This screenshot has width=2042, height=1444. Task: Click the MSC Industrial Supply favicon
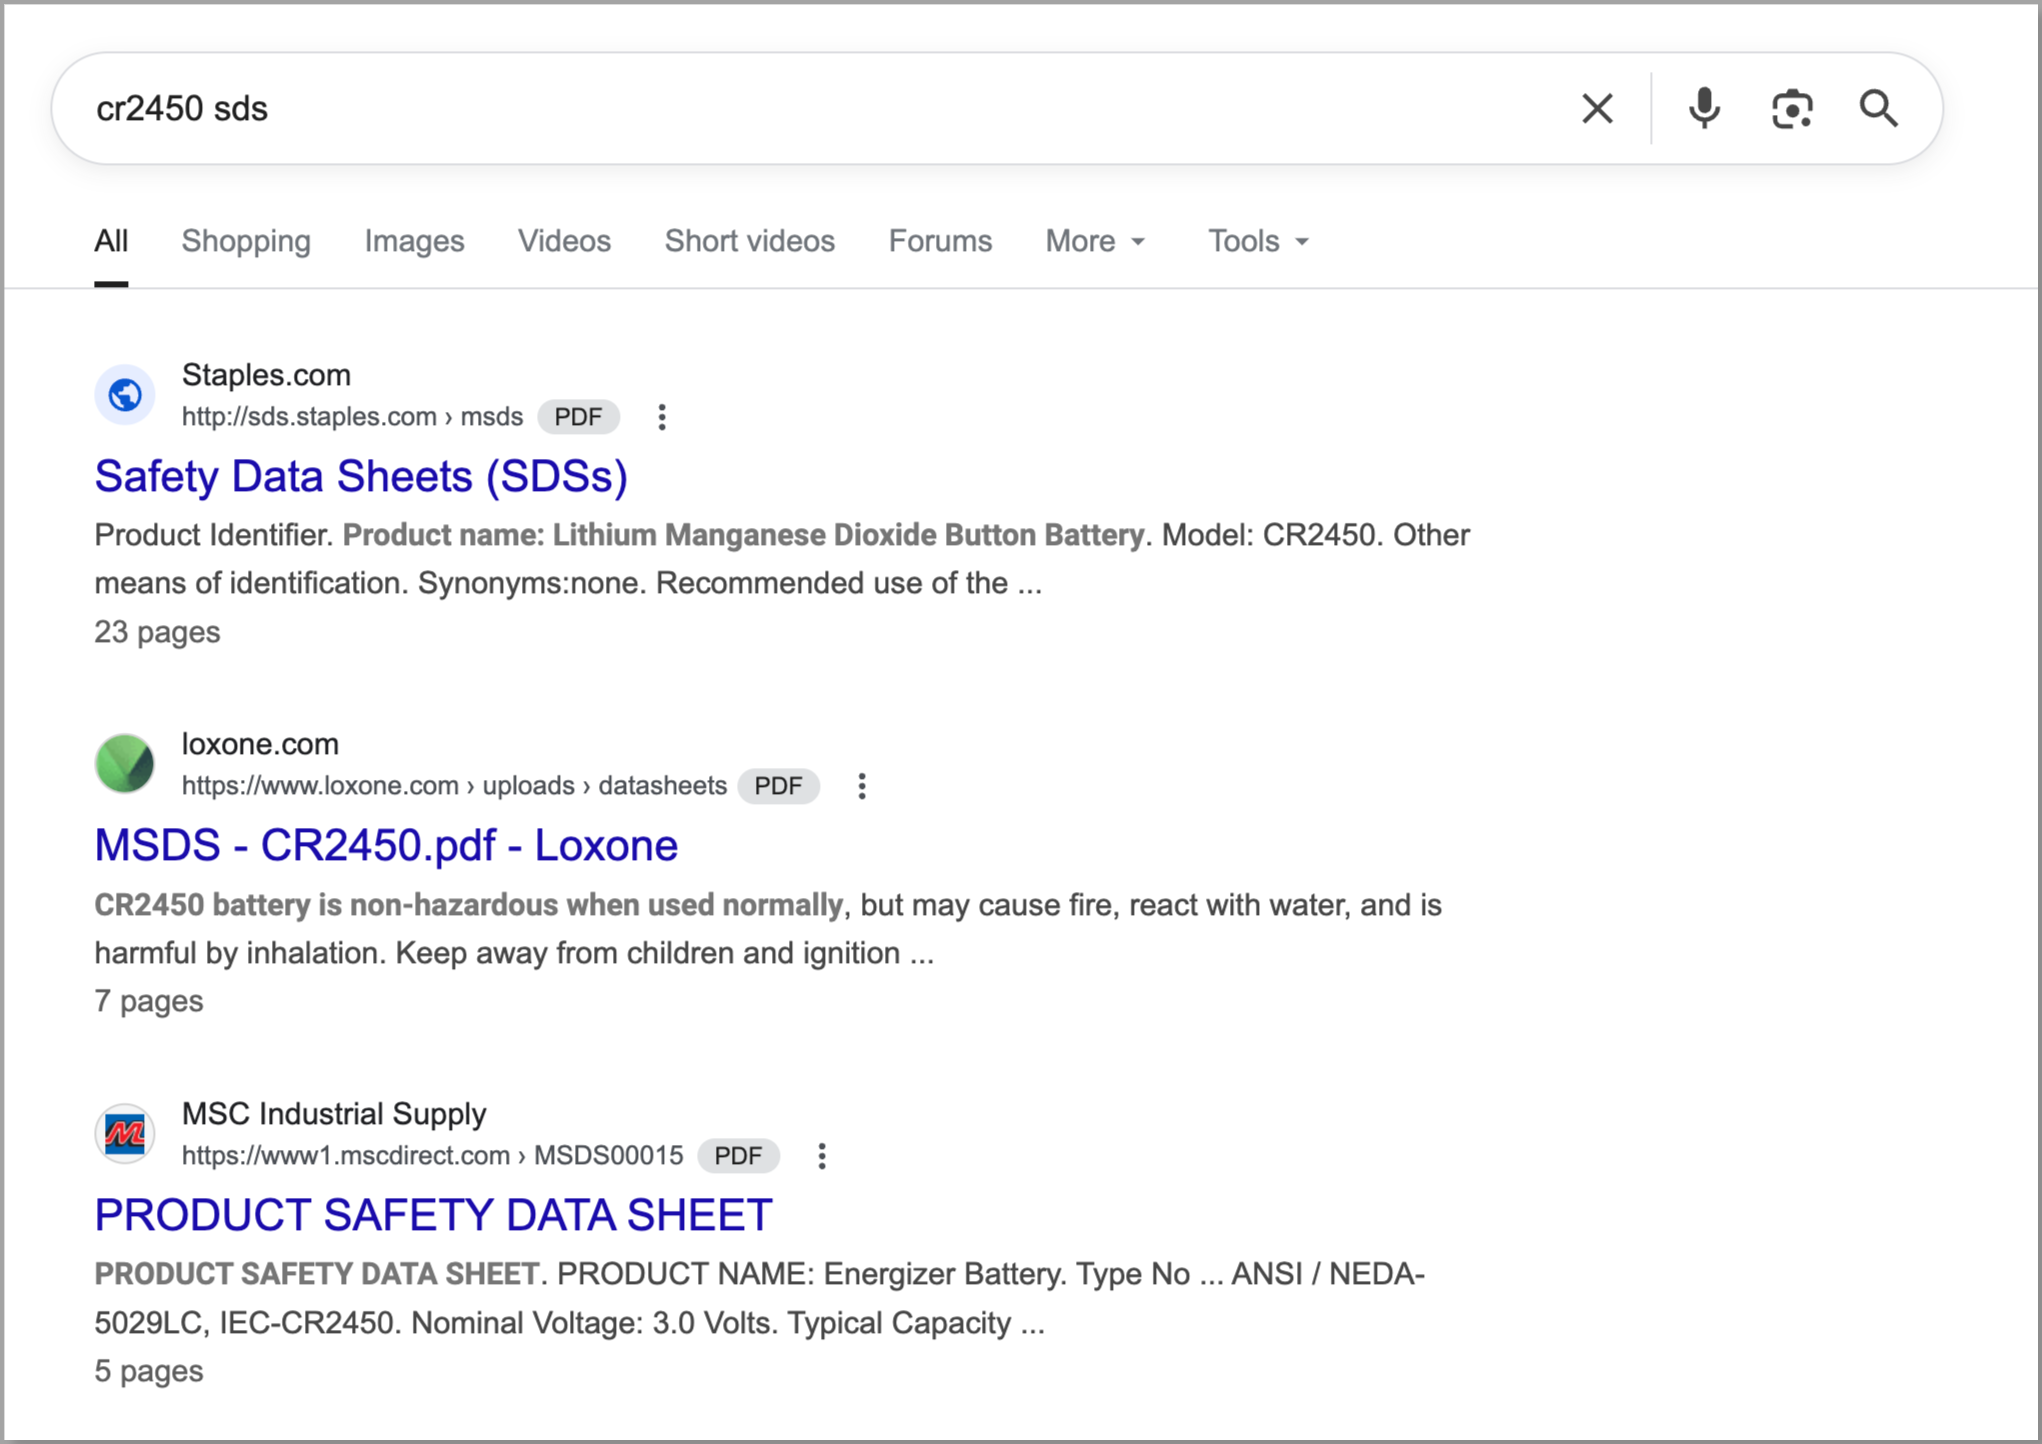tap(125, 1134)
